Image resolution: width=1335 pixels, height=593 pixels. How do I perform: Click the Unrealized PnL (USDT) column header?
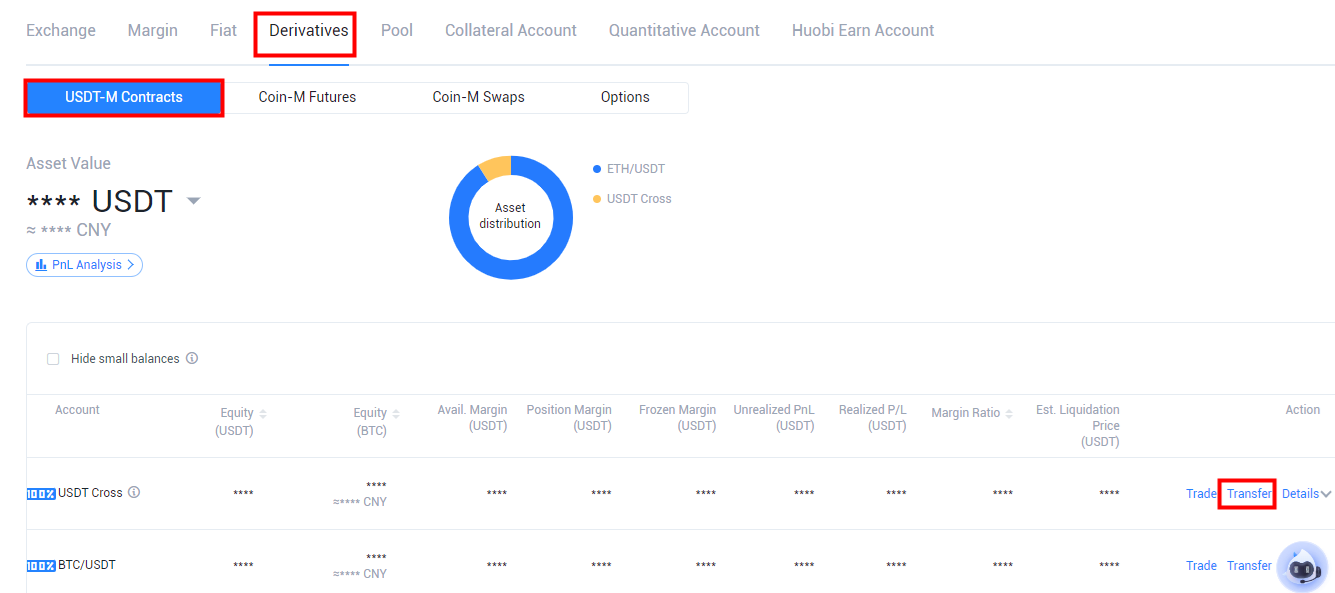point(774,418)
